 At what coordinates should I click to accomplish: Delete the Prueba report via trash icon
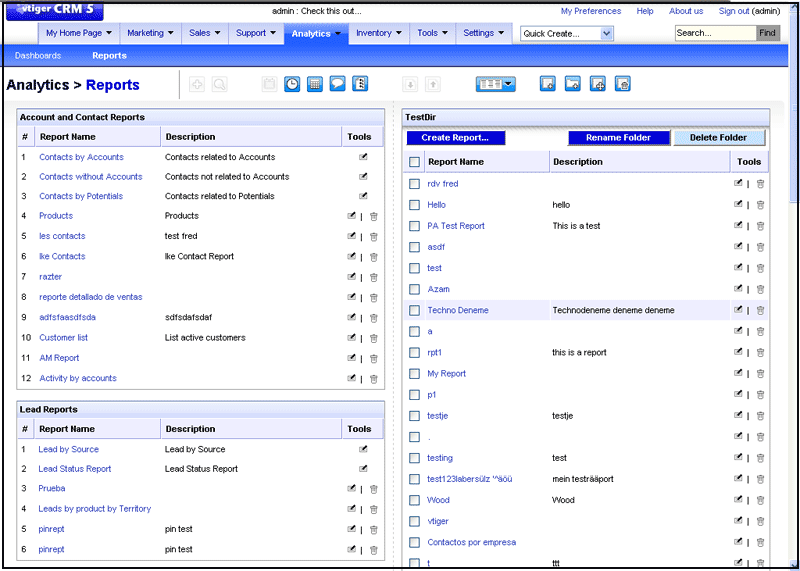pos(373,489)
